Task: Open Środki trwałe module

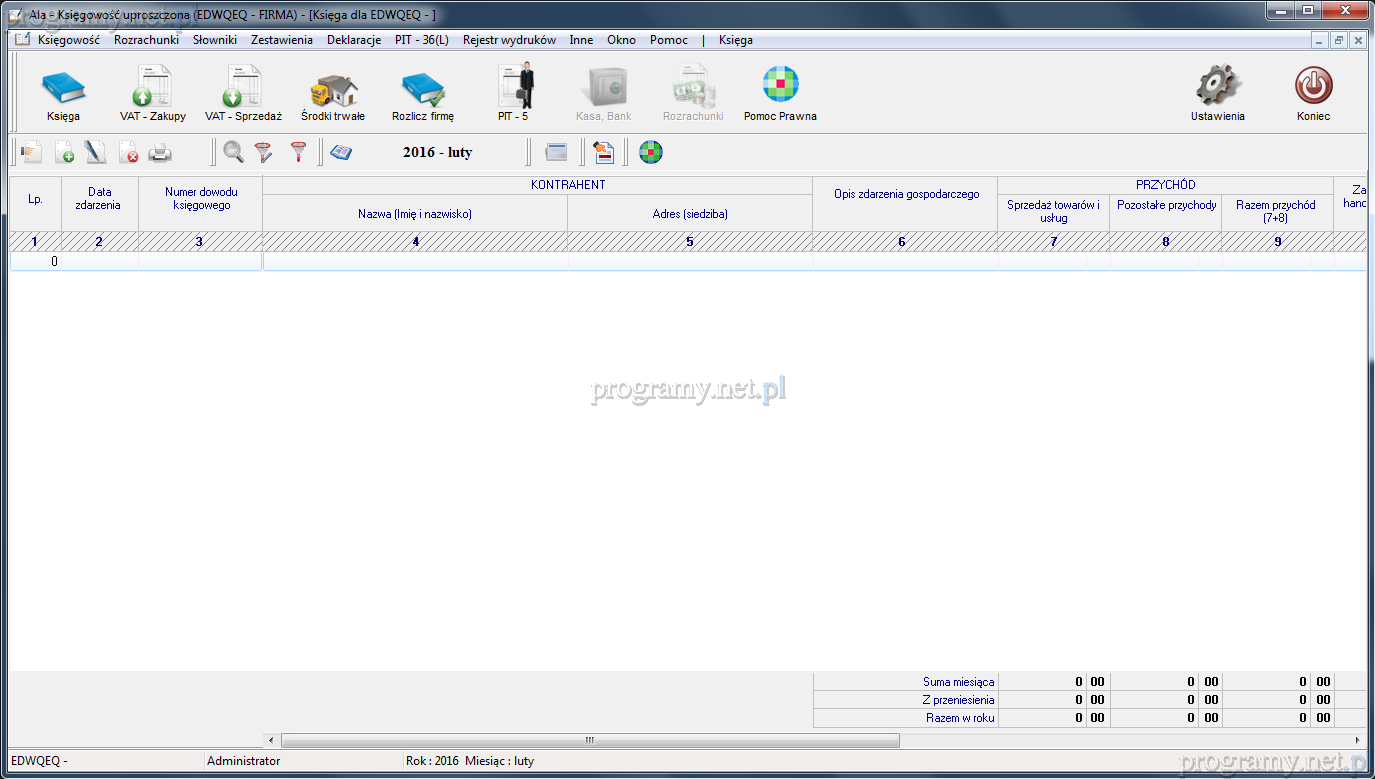Action: point(333,93)
